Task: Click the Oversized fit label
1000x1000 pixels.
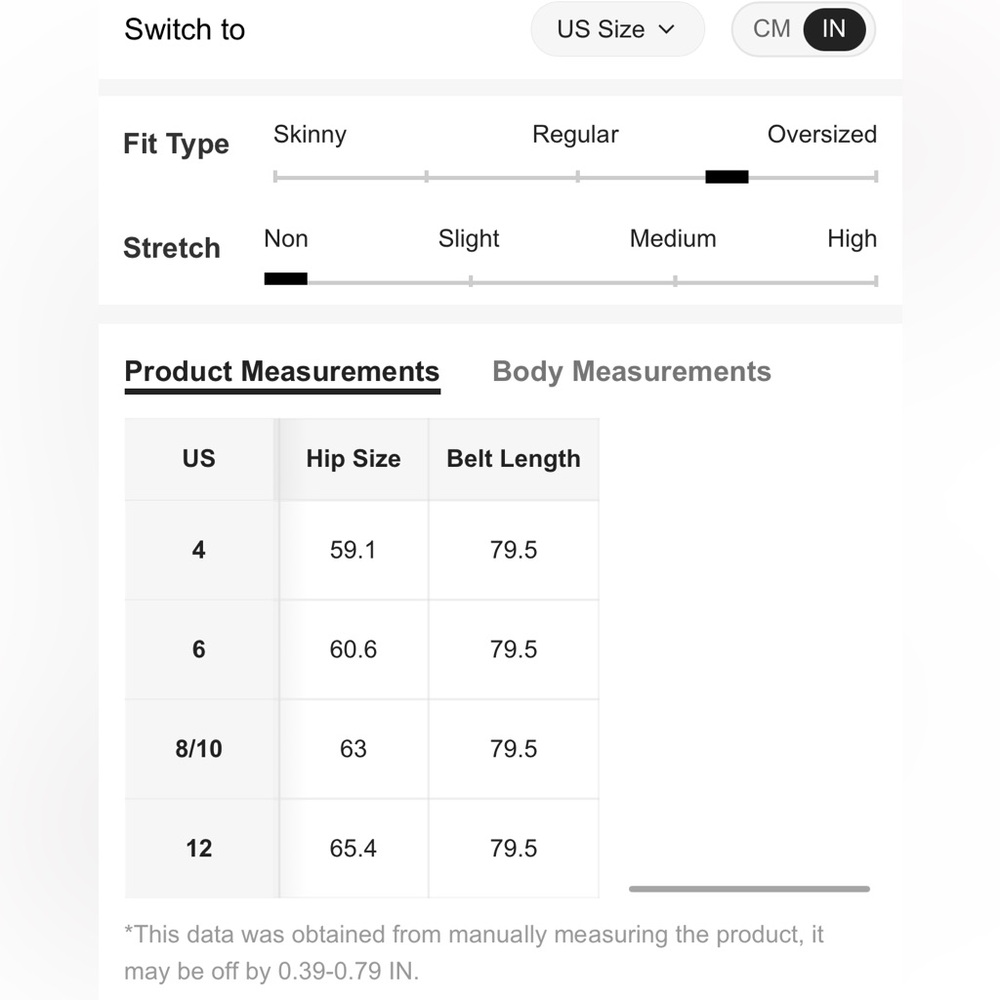Action: (x=821, y=135)
